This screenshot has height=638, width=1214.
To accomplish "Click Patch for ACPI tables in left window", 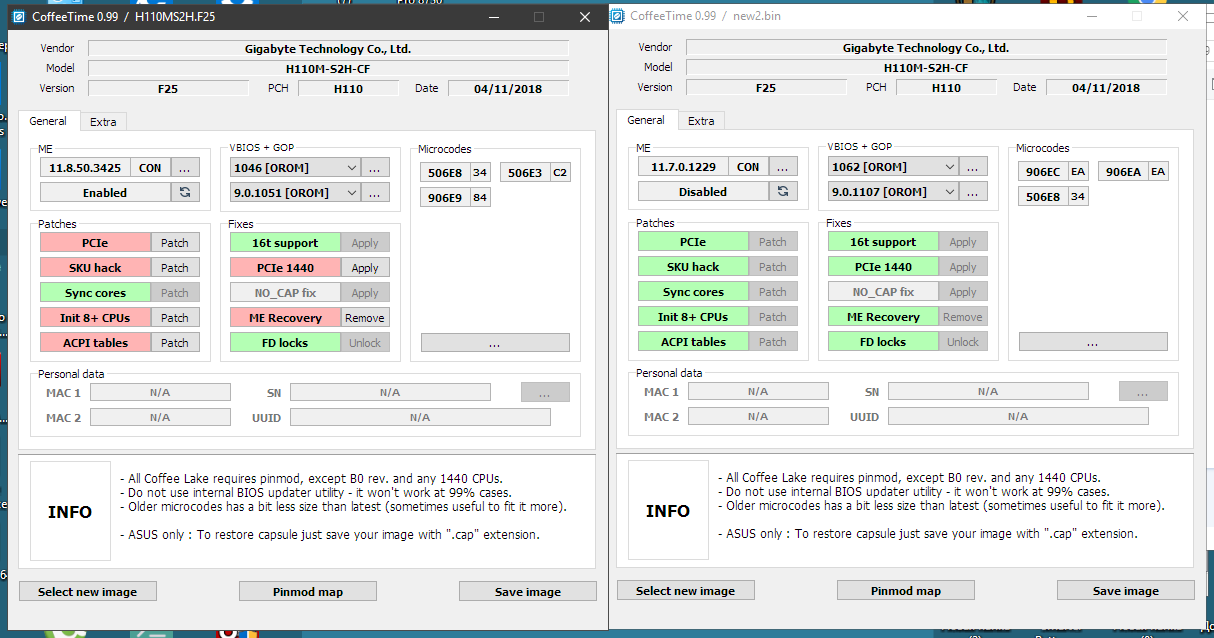I will click(175, 342).
